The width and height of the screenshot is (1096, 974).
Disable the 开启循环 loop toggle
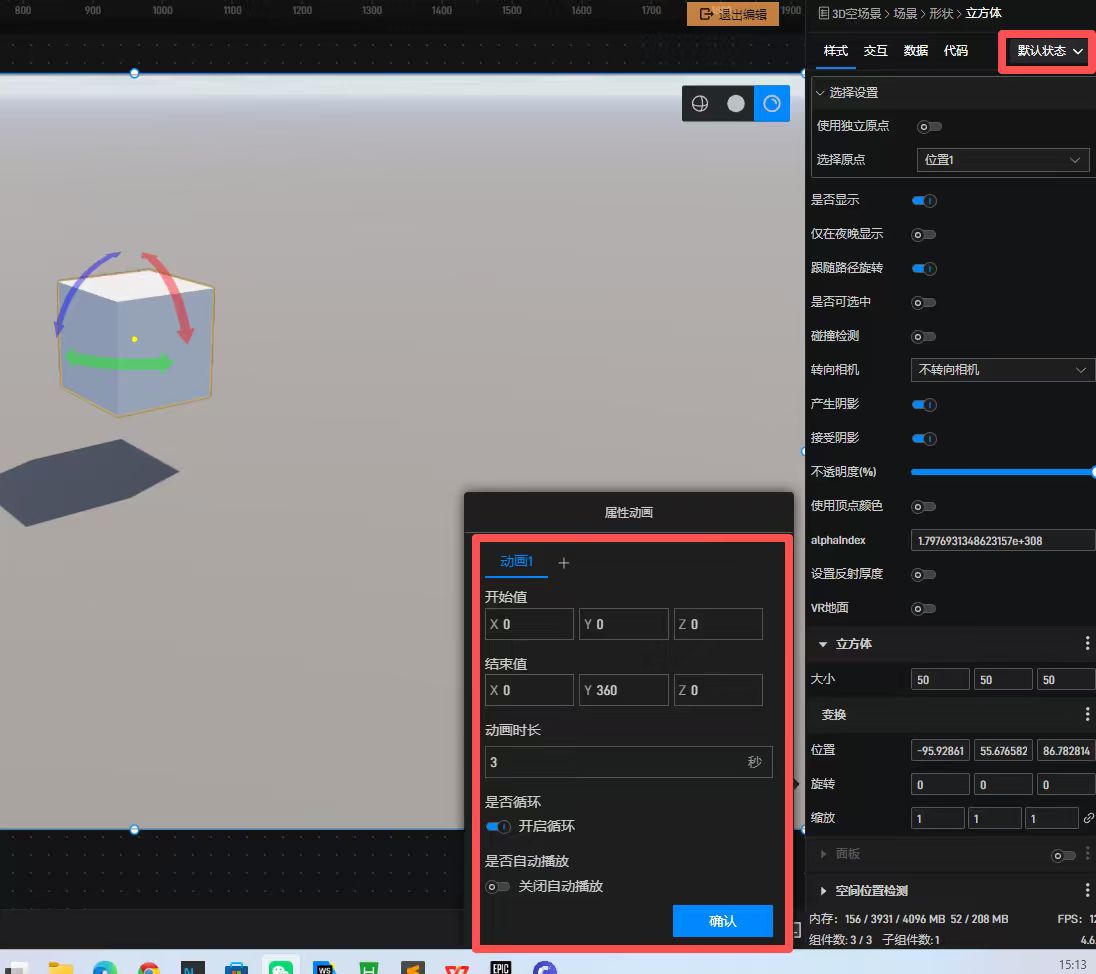click(498, 827)
